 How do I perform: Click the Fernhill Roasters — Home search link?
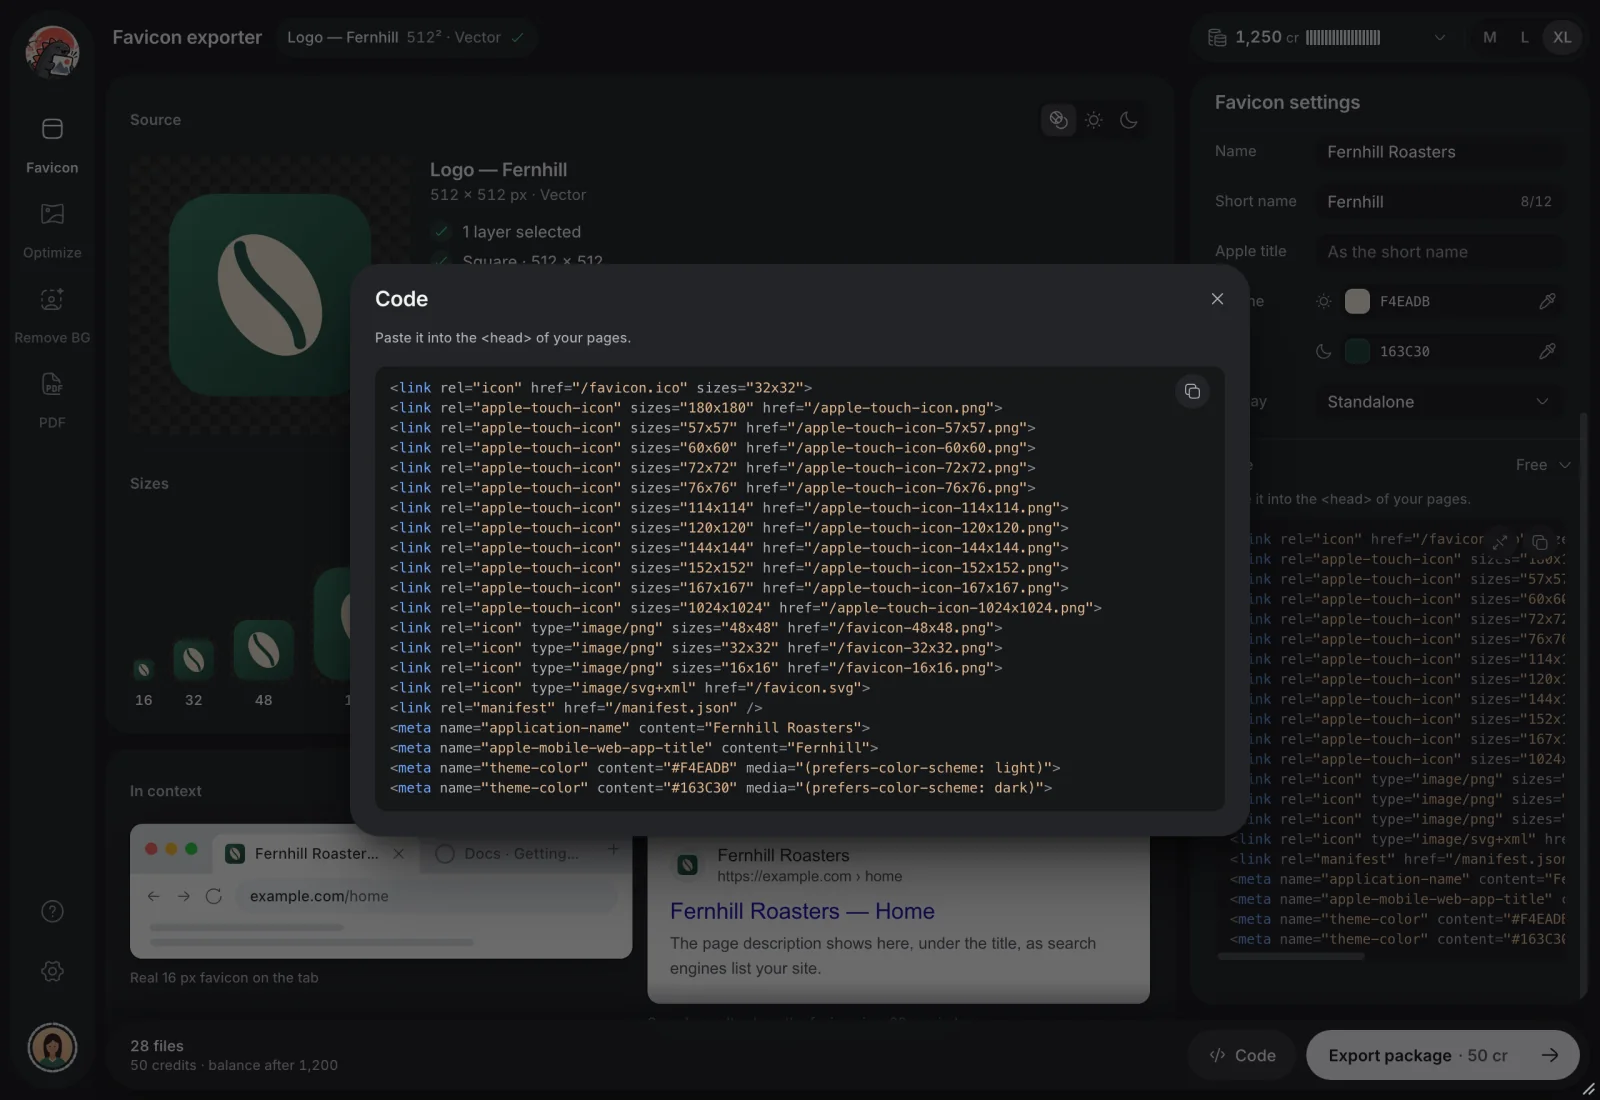802,911
